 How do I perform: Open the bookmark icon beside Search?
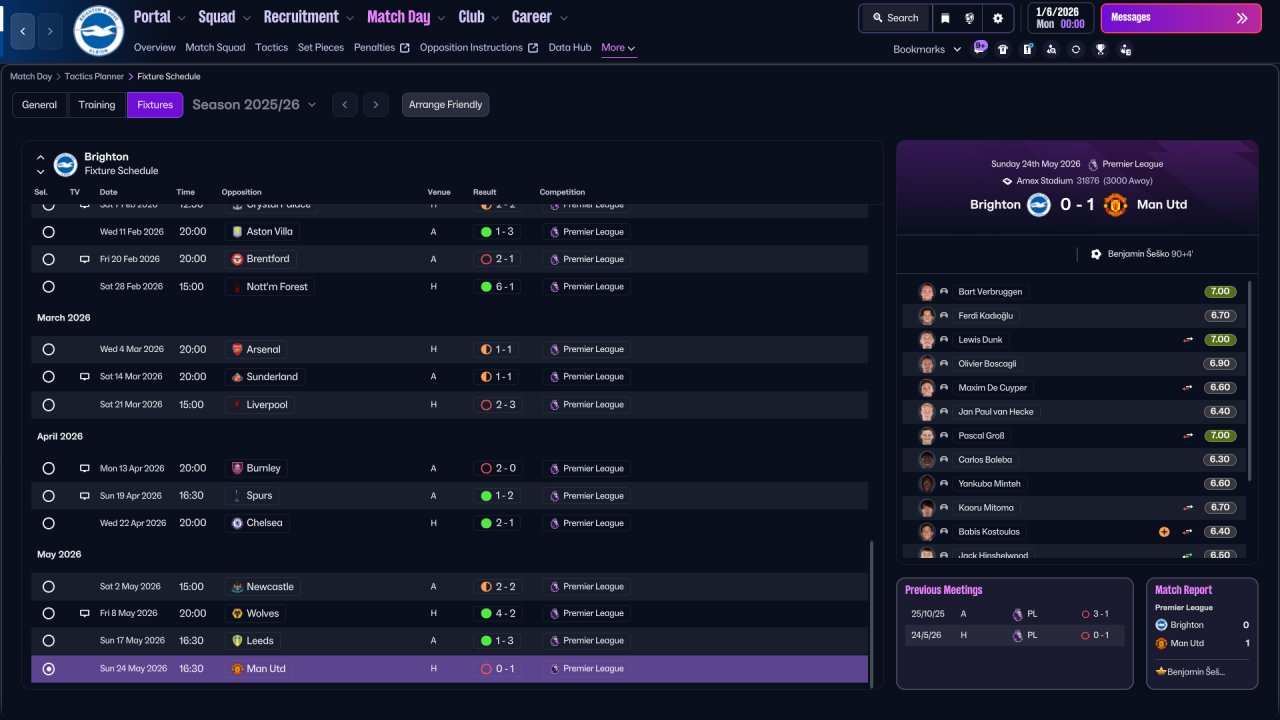(946, 18)
